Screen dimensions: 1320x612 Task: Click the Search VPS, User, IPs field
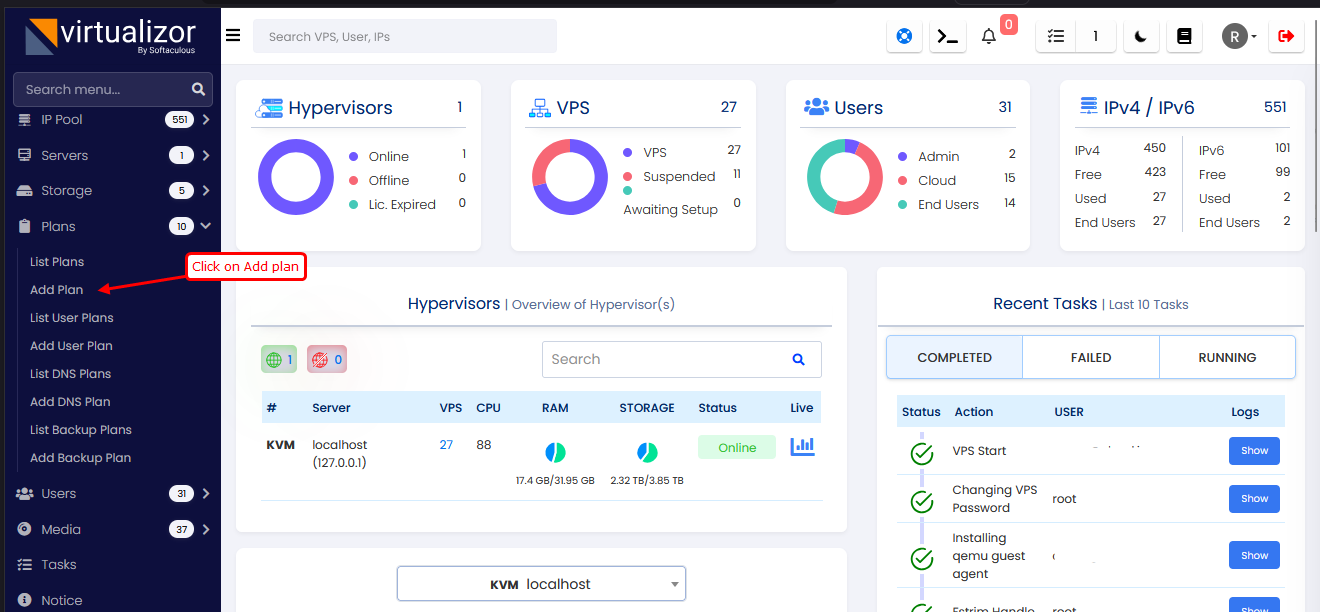click(405, 36)
